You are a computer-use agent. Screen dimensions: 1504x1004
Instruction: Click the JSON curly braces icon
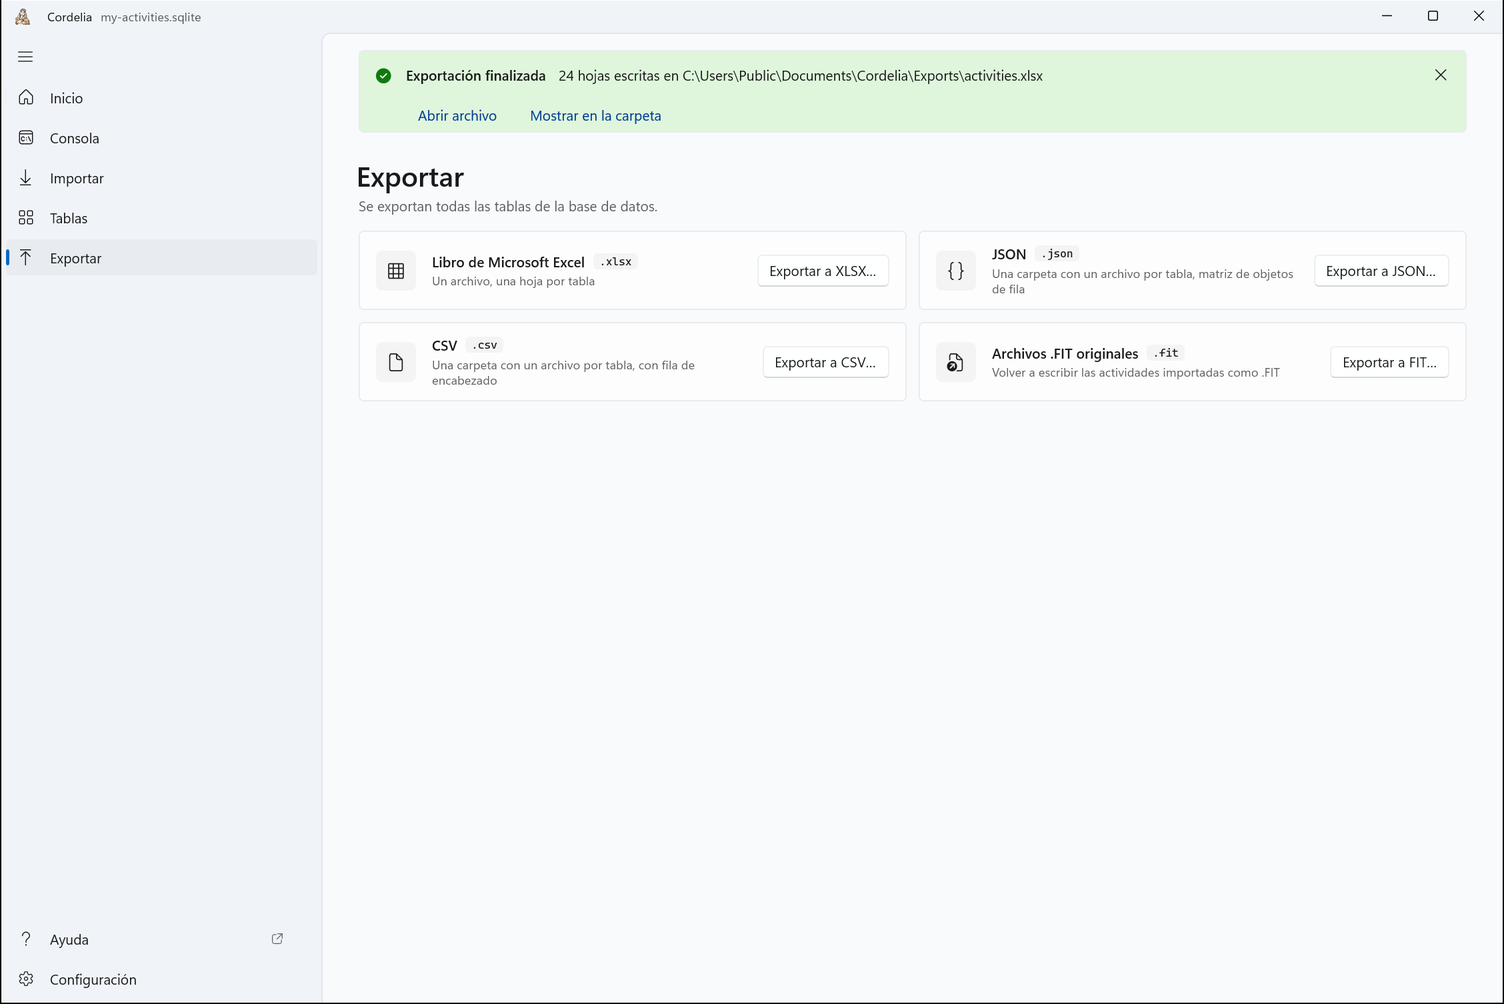pyautogui.click(x=956, y=271)
